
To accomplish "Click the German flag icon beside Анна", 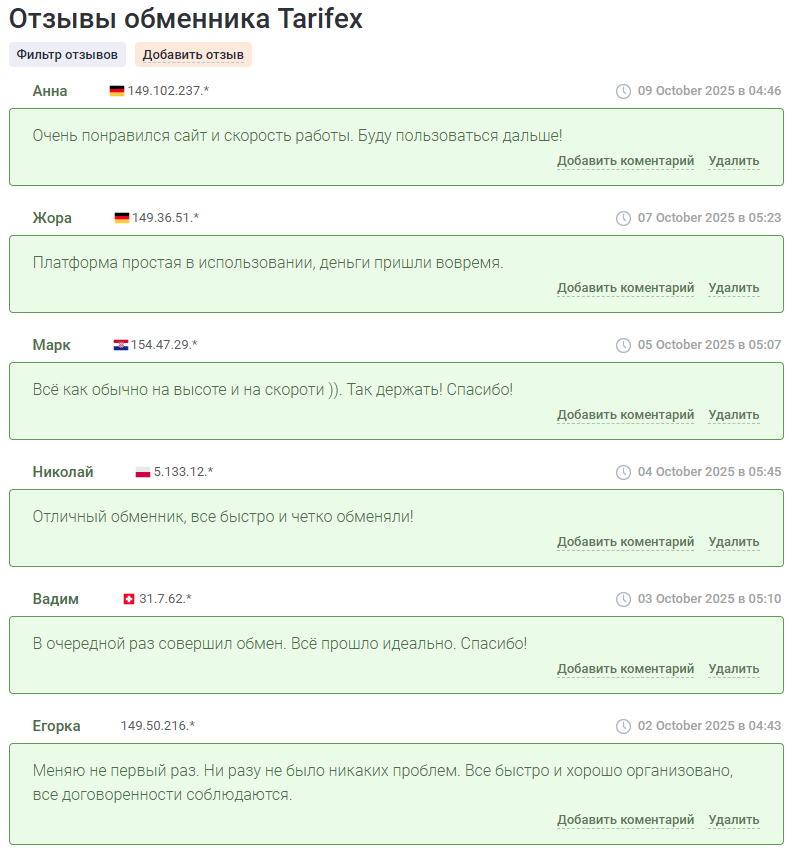I will 117,91.
